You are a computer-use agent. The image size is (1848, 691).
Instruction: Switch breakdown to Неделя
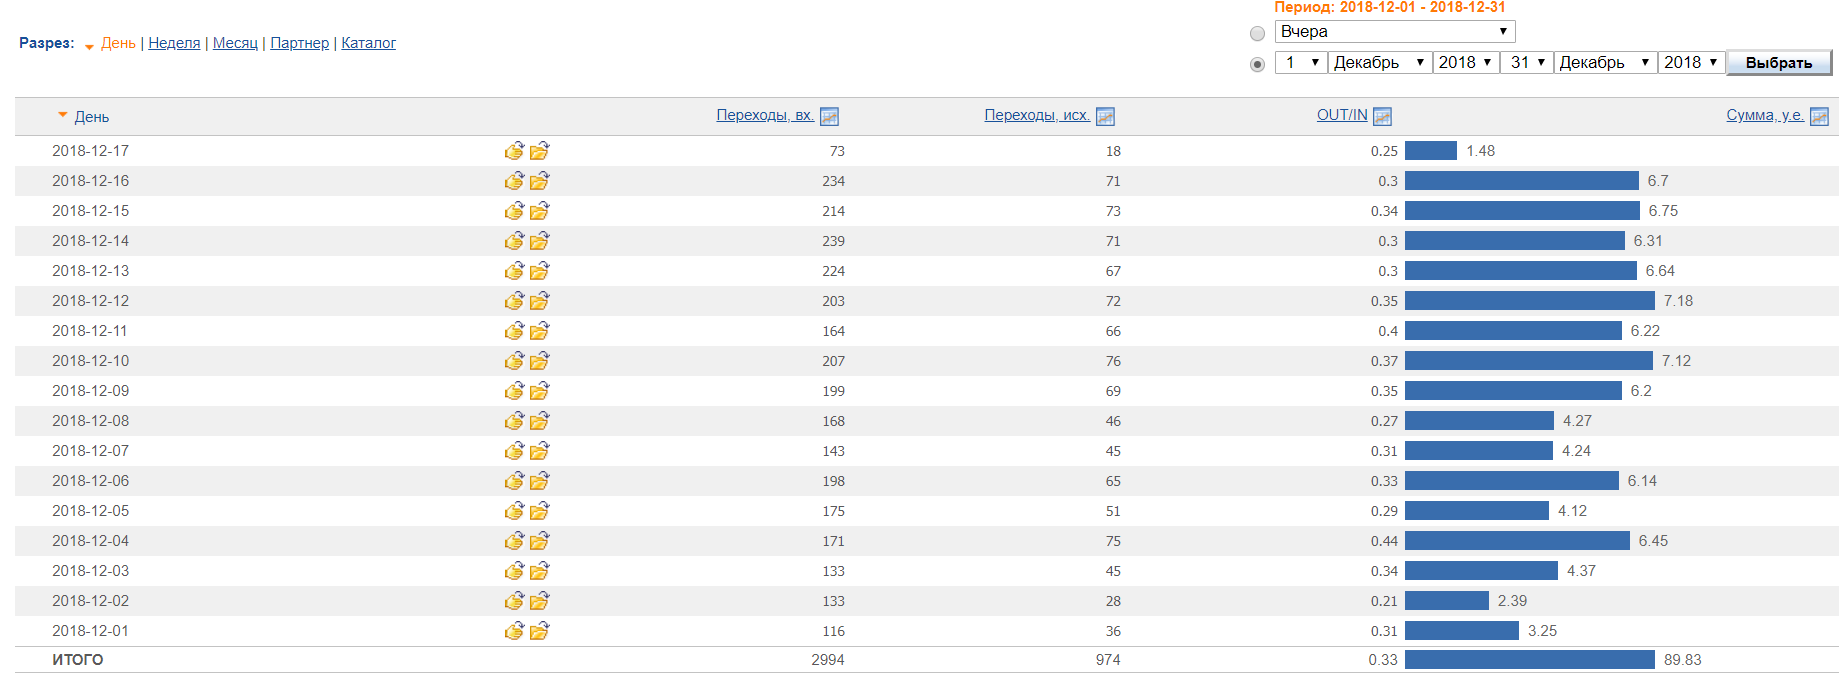point(174,43)
